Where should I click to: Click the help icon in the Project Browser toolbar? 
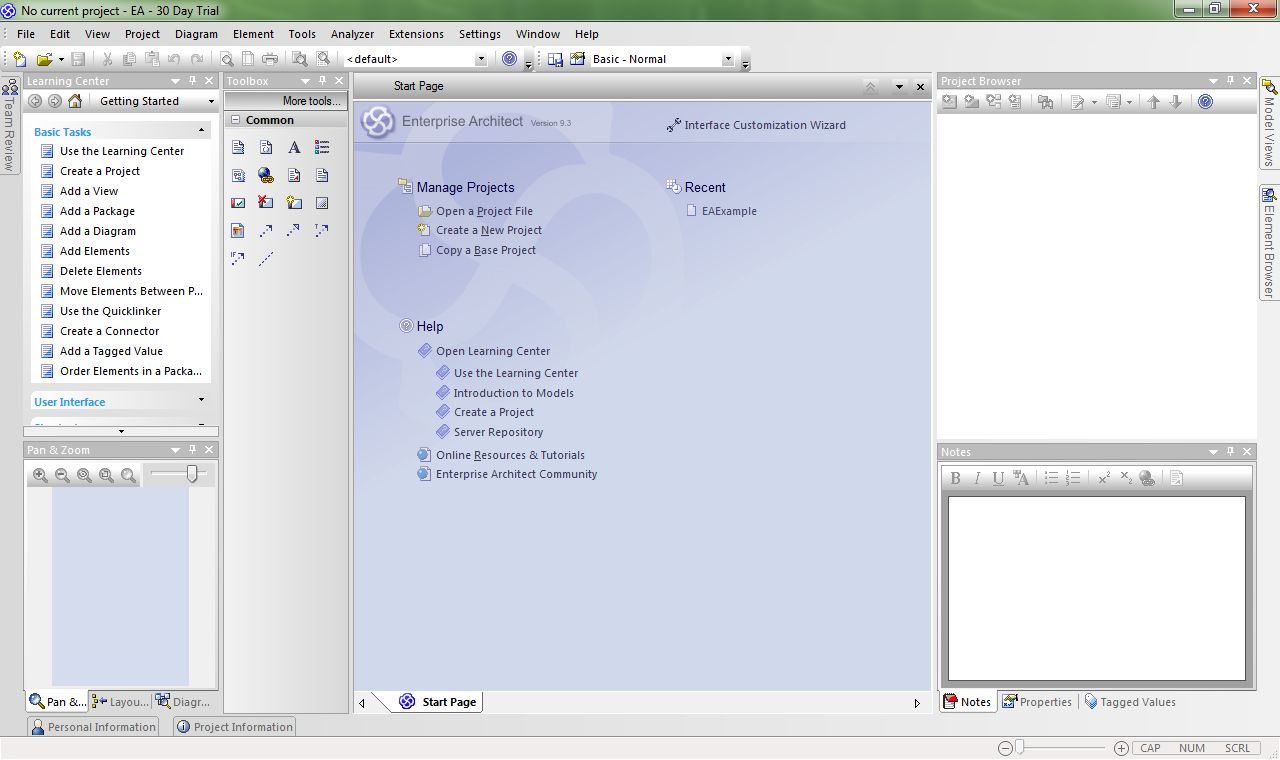pyautogui.click(x=1205, y=102)
